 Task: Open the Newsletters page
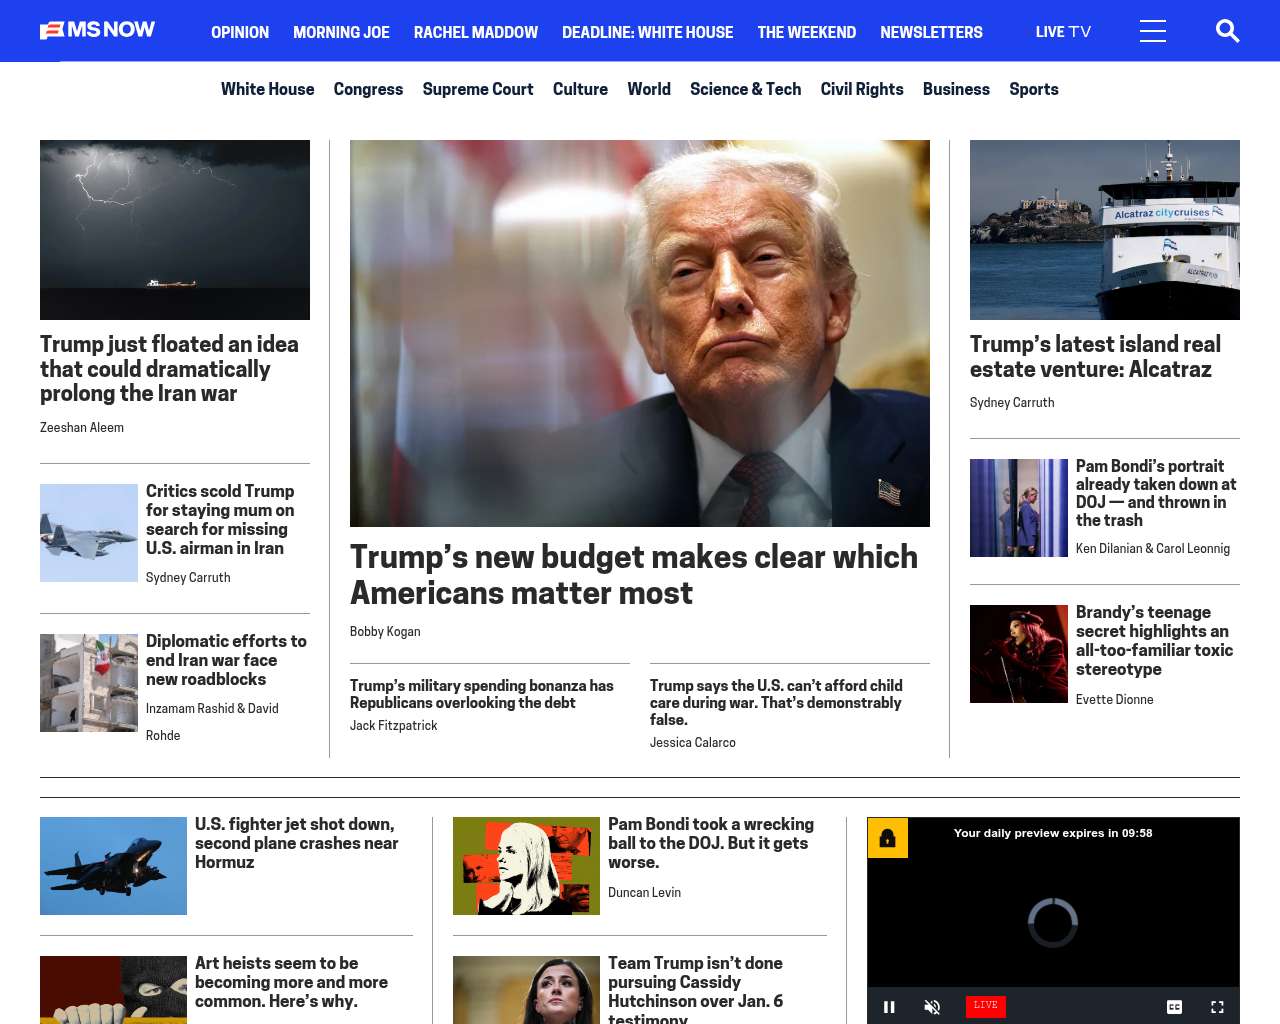click(932, 32)
